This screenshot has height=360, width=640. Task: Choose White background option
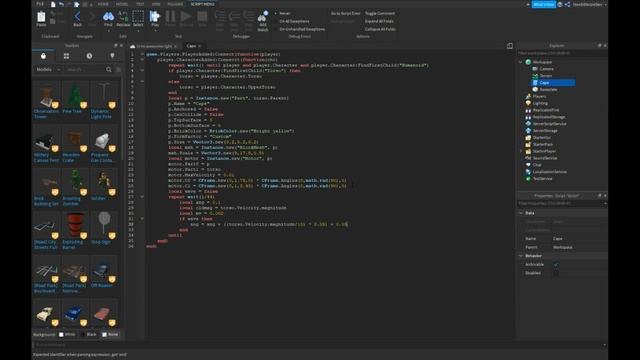click(x=67, y=334)
